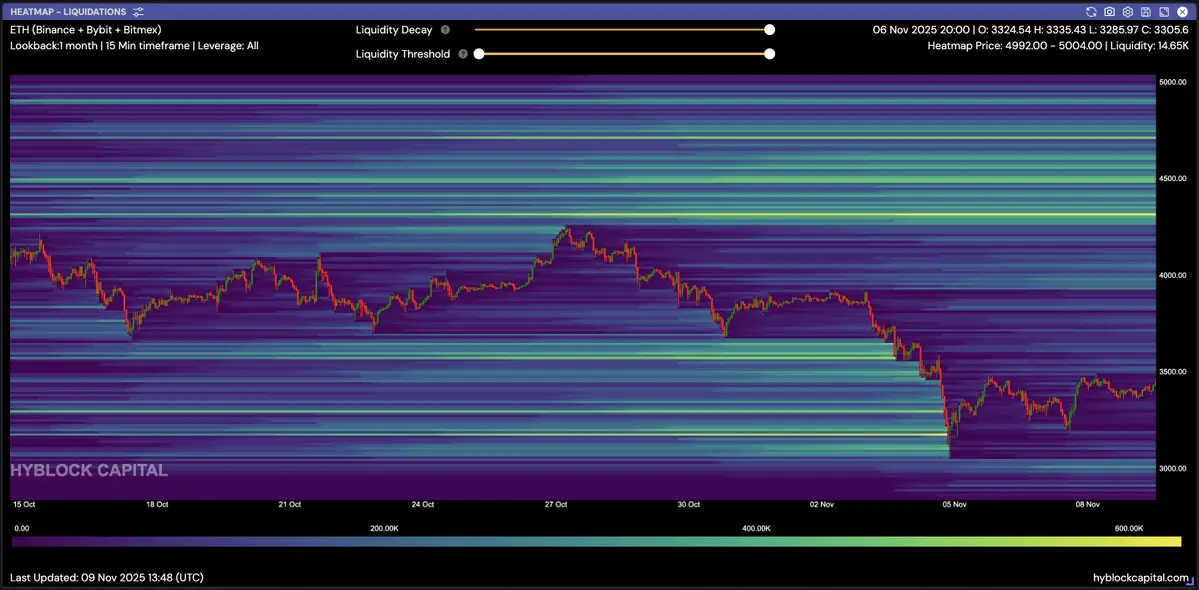The image size is (1199, 590).
Task: Open the filter sliders icon beside title
Action: (138, 11)
